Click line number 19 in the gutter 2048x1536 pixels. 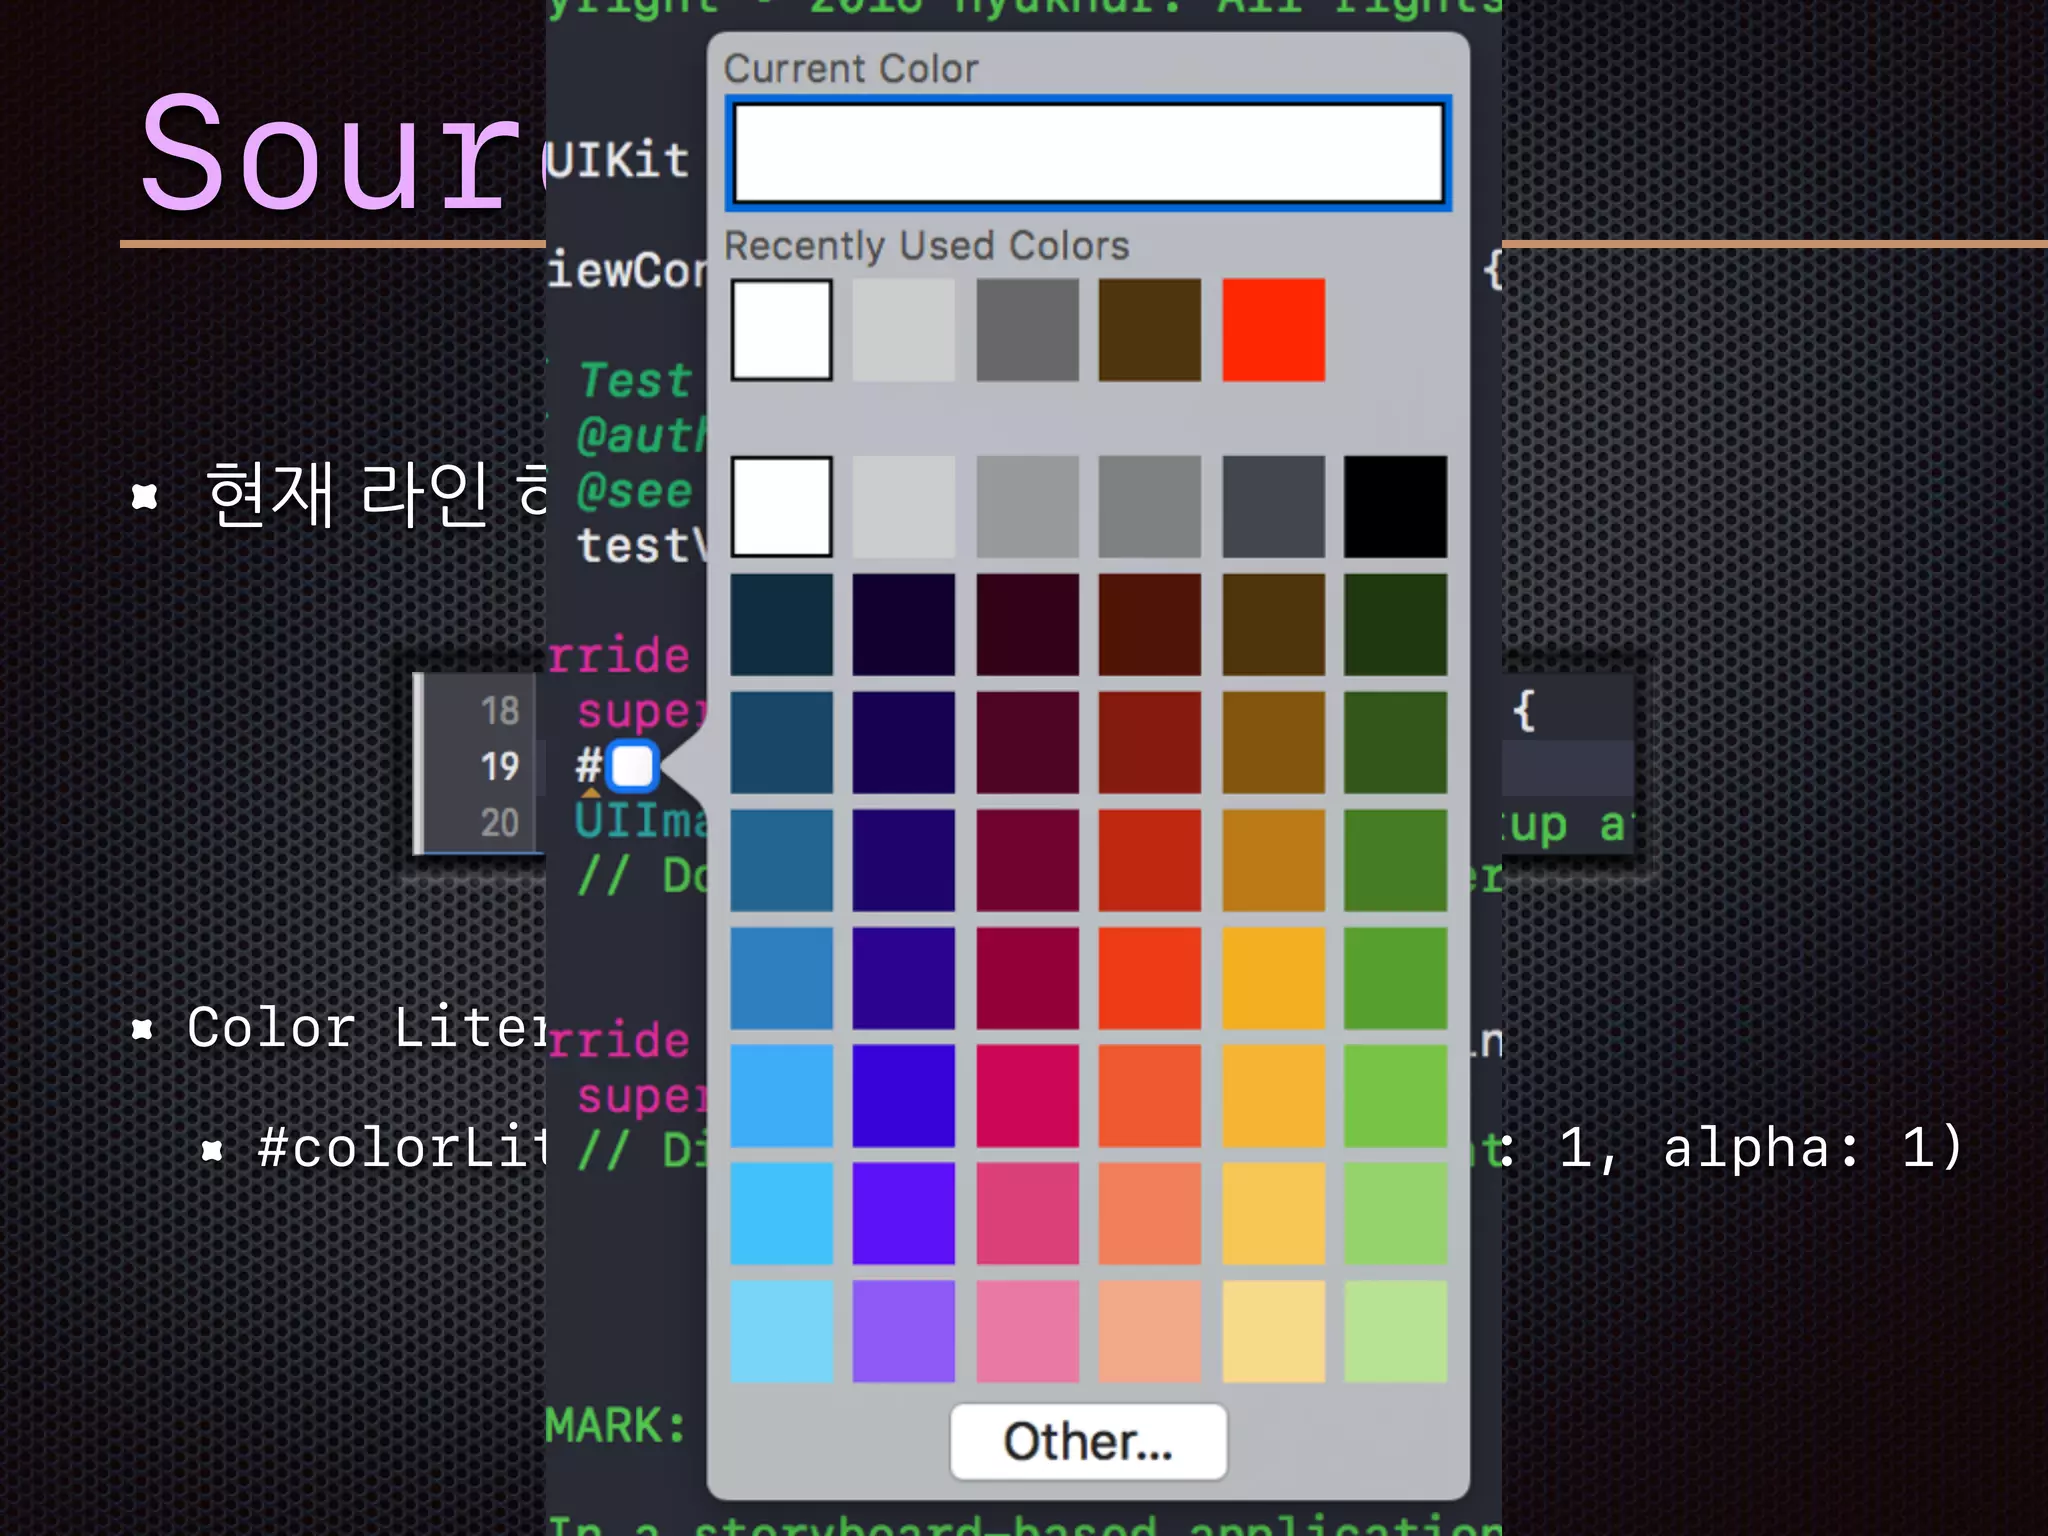(499, 767)
